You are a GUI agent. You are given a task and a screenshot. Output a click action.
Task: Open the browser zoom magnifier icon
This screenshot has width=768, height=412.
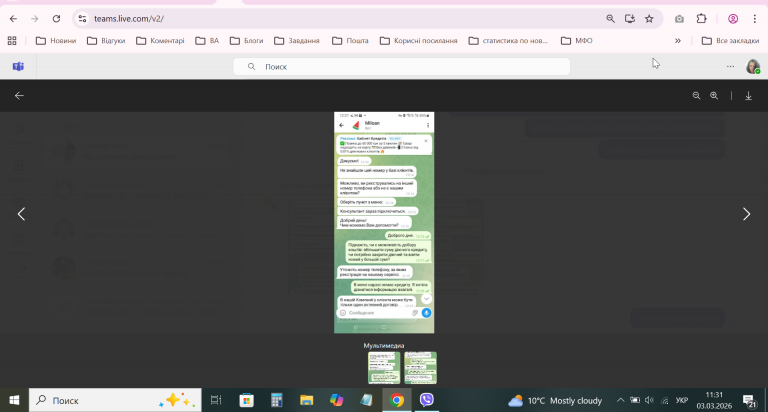click(x=610, y=19)
